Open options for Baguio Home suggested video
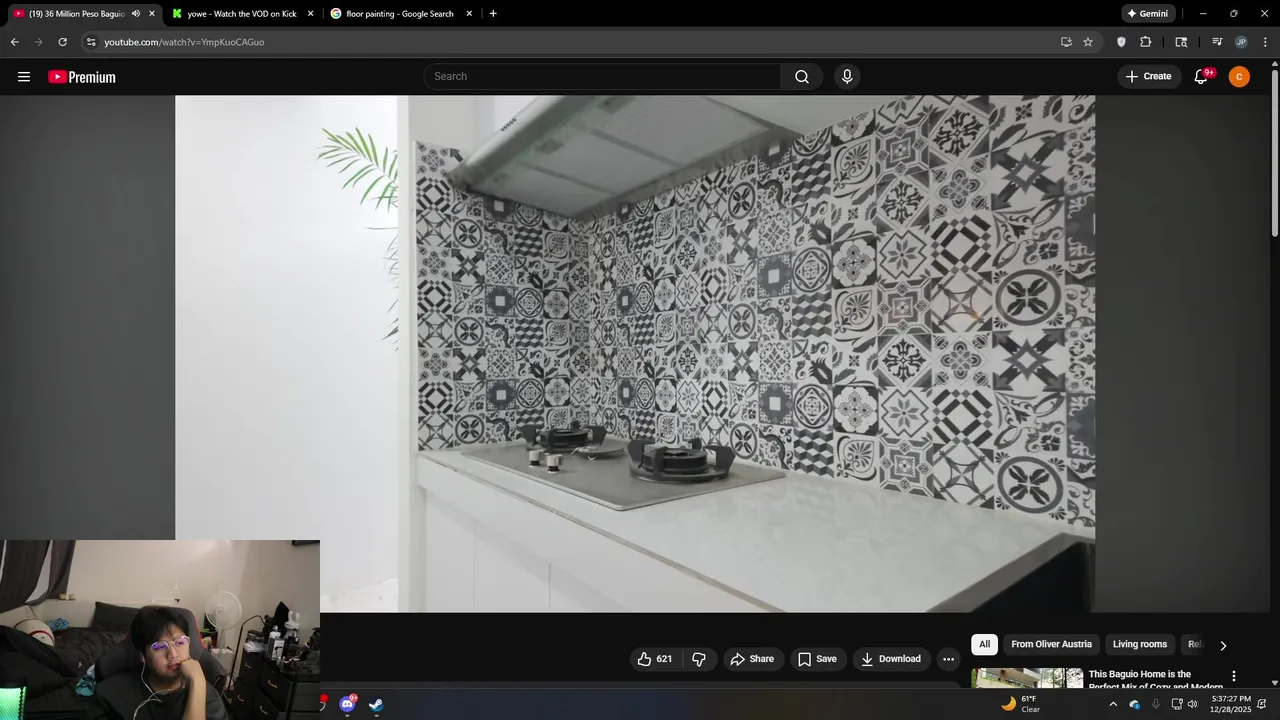Screen dimensions: 1280x720 [x=1233, y=676]
